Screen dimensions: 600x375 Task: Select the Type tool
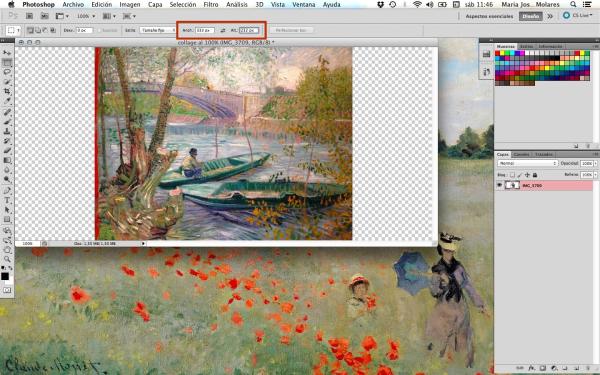pyautogui.click(x=7, y=200)
